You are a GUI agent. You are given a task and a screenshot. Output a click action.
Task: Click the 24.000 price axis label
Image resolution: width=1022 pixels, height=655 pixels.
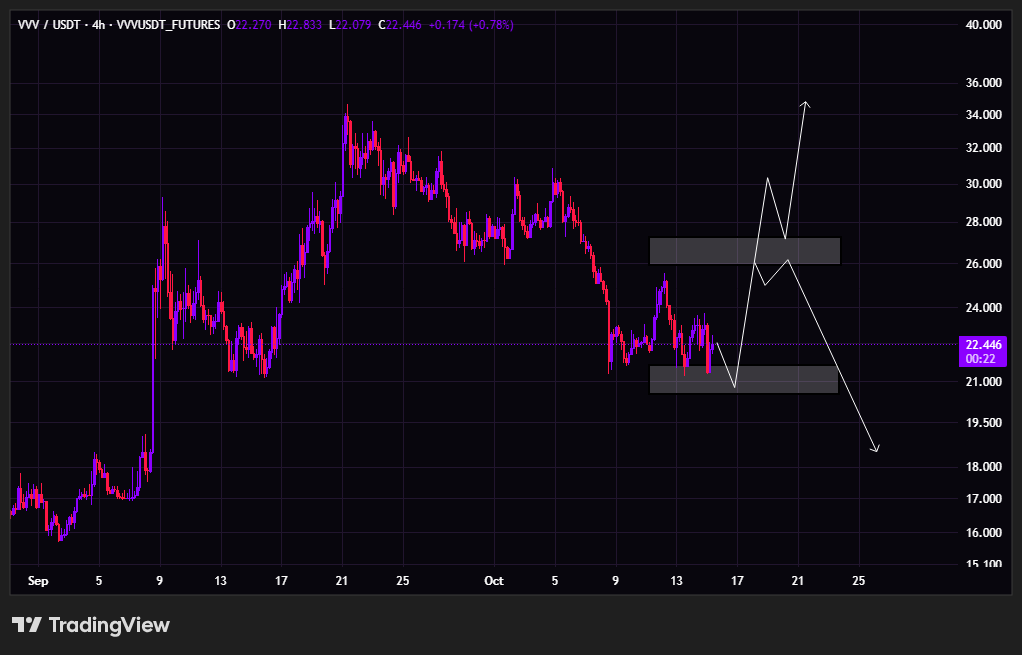tap(984, 308)
